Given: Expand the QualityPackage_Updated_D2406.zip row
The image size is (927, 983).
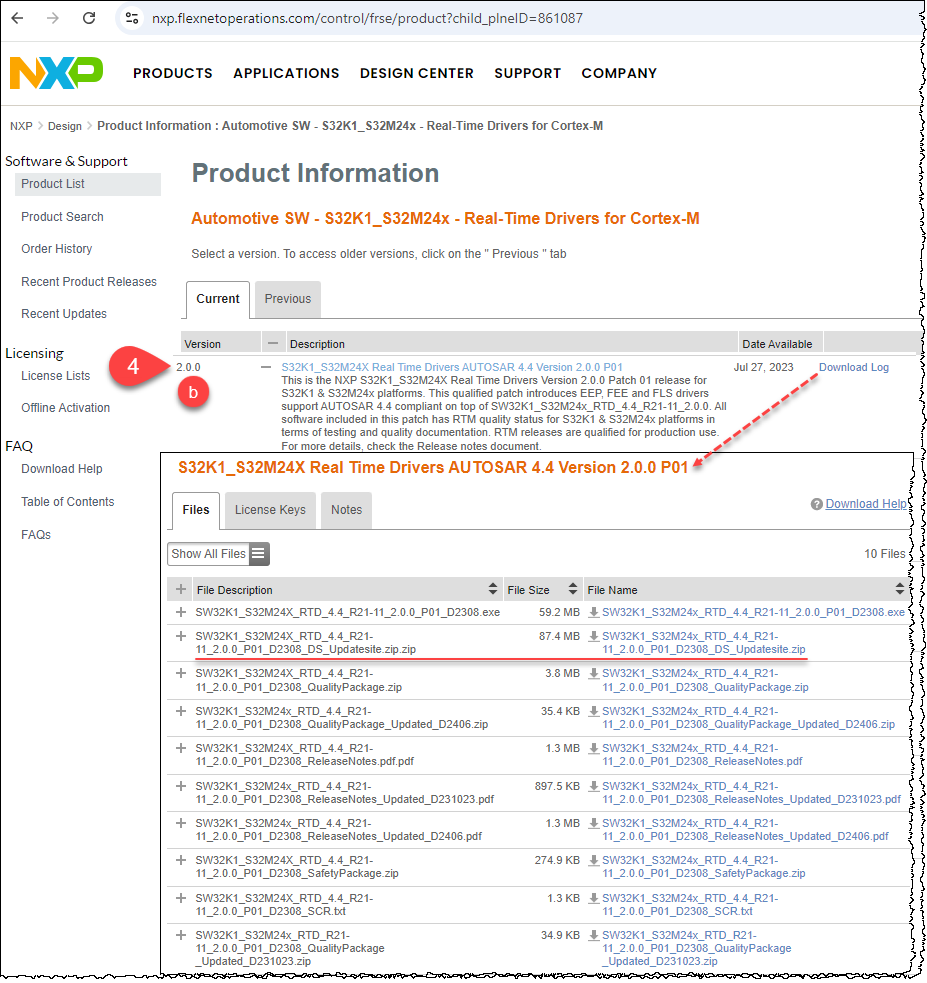Looking at the screenshot, I should (x=181, y=712).
